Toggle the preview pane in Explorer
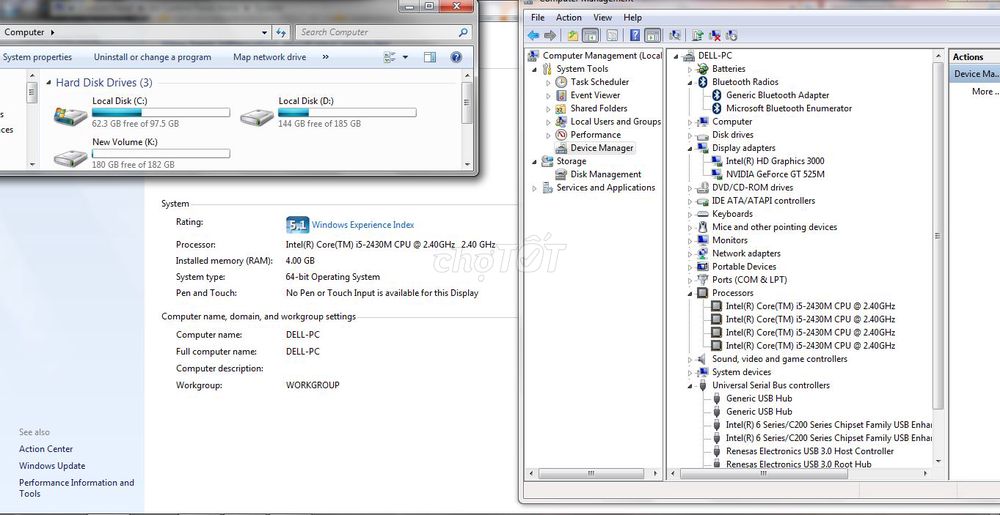 tap(430, 57)
